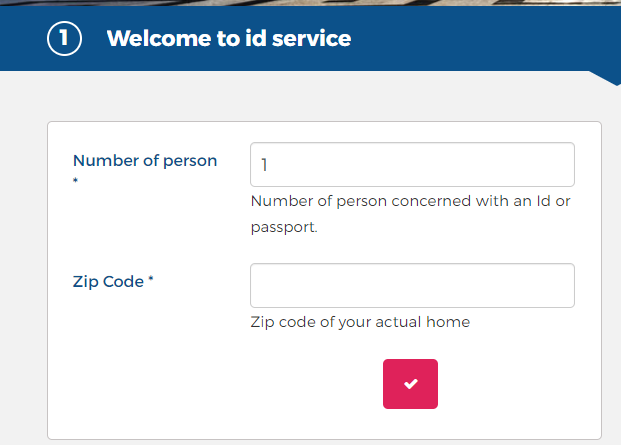Screen dimensions: 621x445
Task: Click the required asterisk beside Zip Code
Action: pyautogui.click(x=151, y=278)
